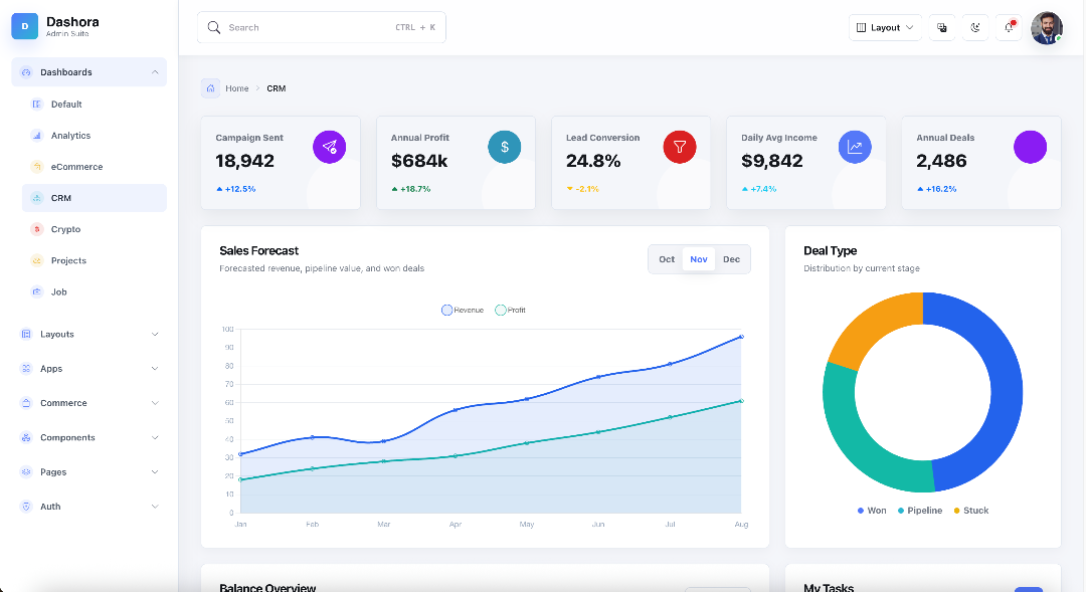Image resolution: width=1086 pixels, height=592 pixels.
Task: Click the $684k Annual Profit value
Action: pyautogui.click(x=419, y=161)
